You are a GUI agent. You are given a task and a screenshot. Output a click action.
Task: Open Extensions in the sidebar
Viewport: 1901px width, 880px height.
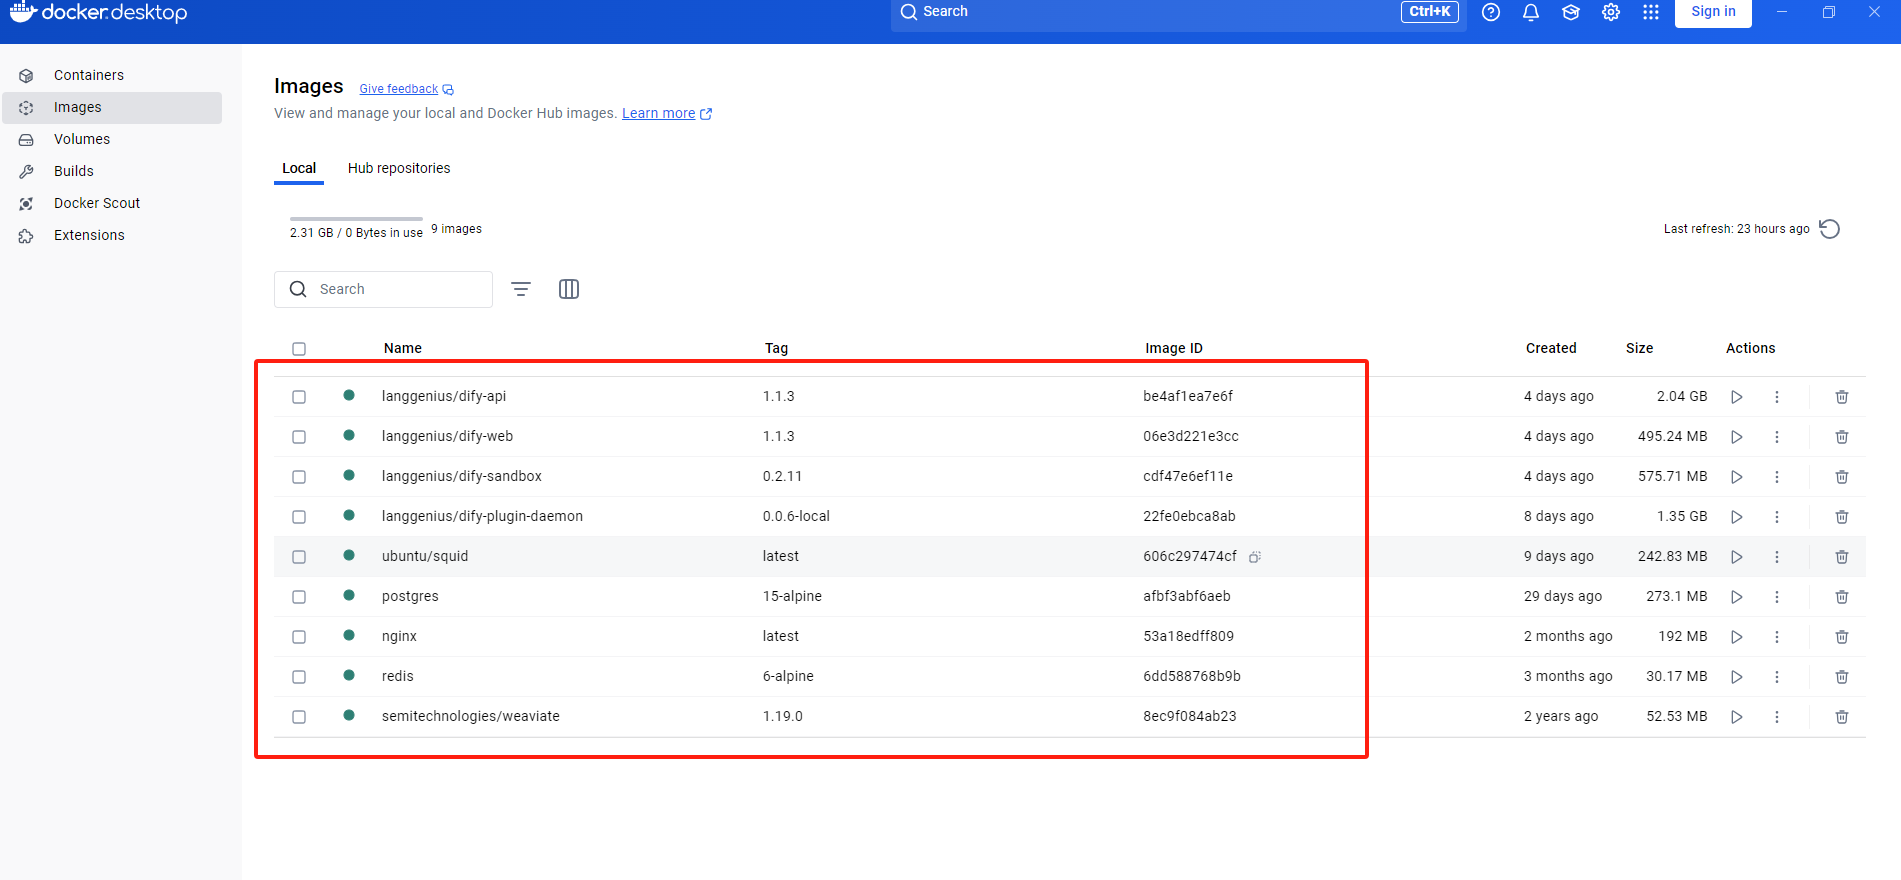112,236
